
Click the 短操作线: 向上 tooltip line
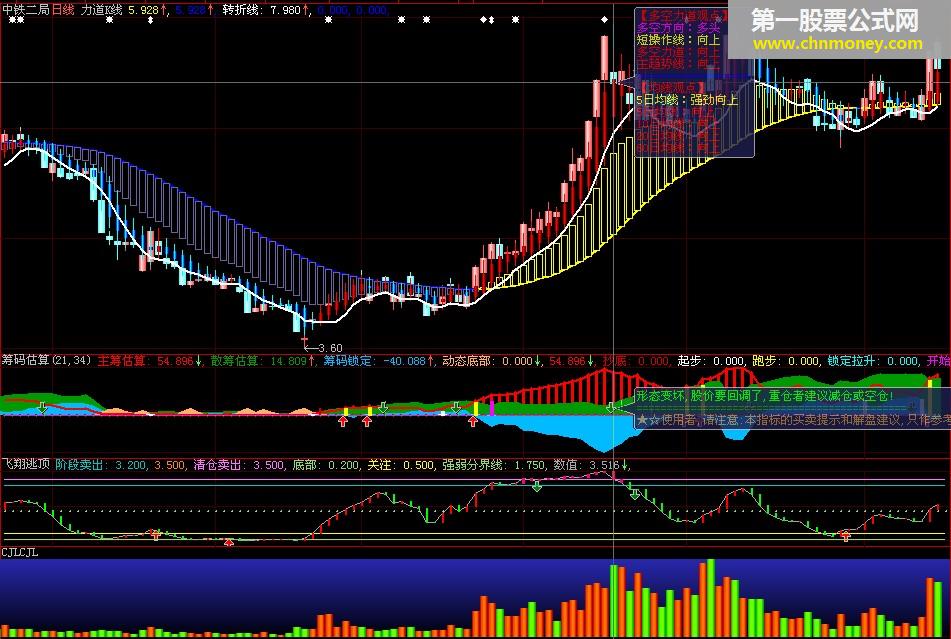(677, 40)
